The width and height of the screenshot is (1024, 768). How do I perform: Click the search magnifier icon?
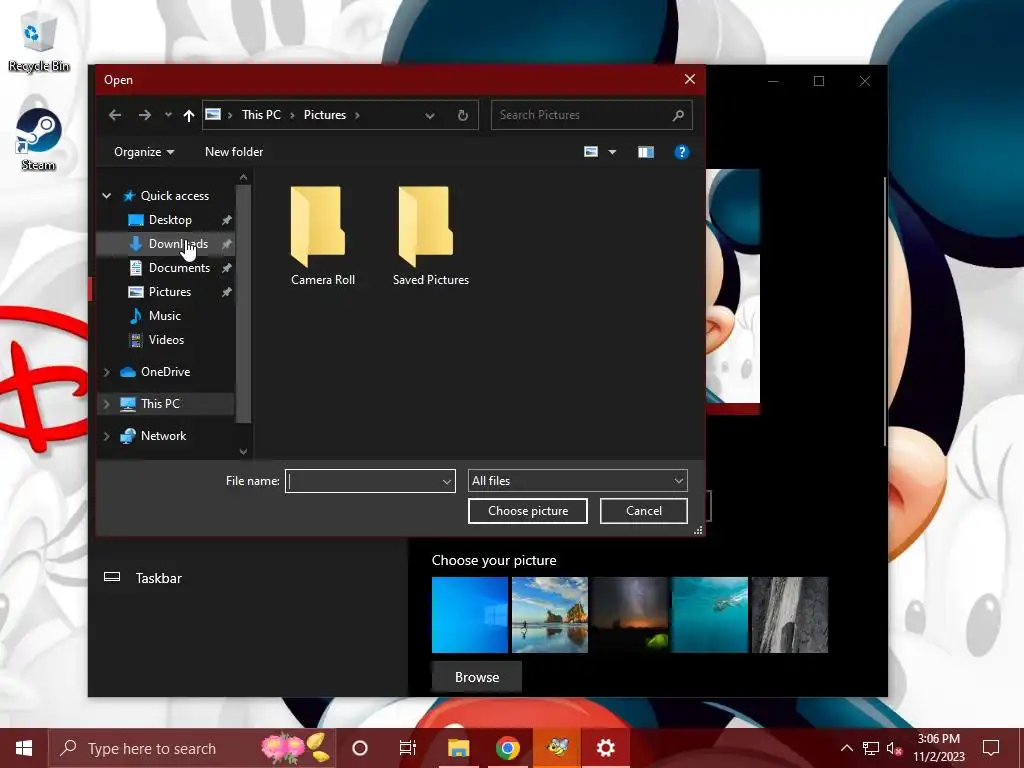pyautogui.click(x=679, y=115)
